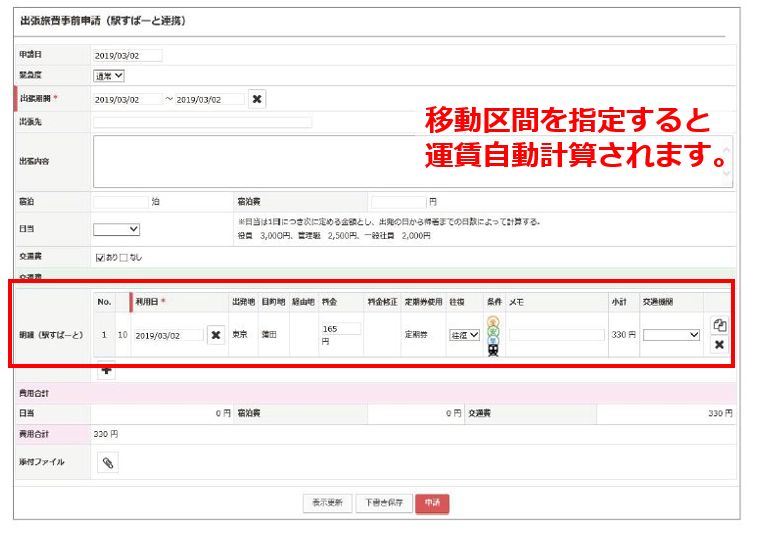
Task: Click the 表示更新 button
Action: coord(326,503)
